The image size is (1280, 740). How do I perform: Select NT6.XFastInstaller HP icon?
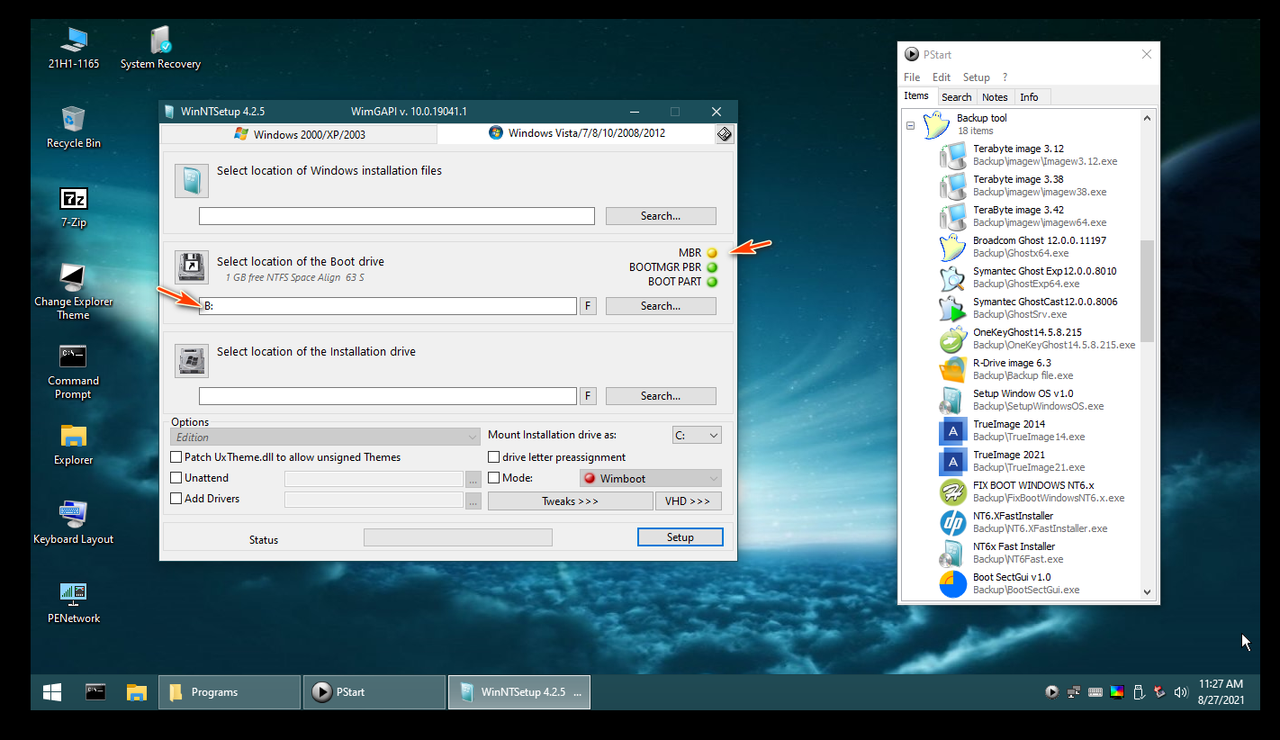(x=953, y=522)
